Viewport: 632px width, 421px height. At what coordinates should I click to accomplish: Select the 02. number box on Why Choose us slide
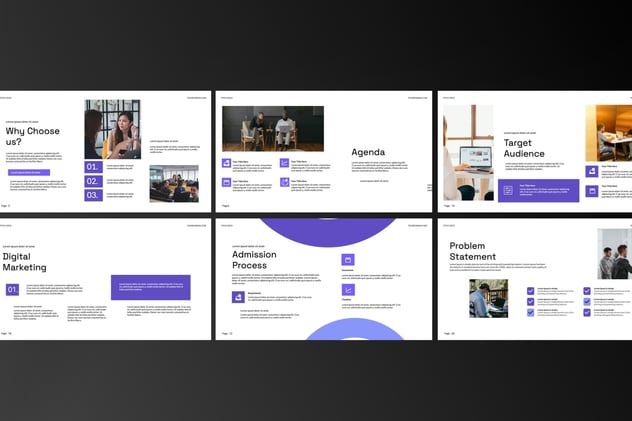[92, 181]
